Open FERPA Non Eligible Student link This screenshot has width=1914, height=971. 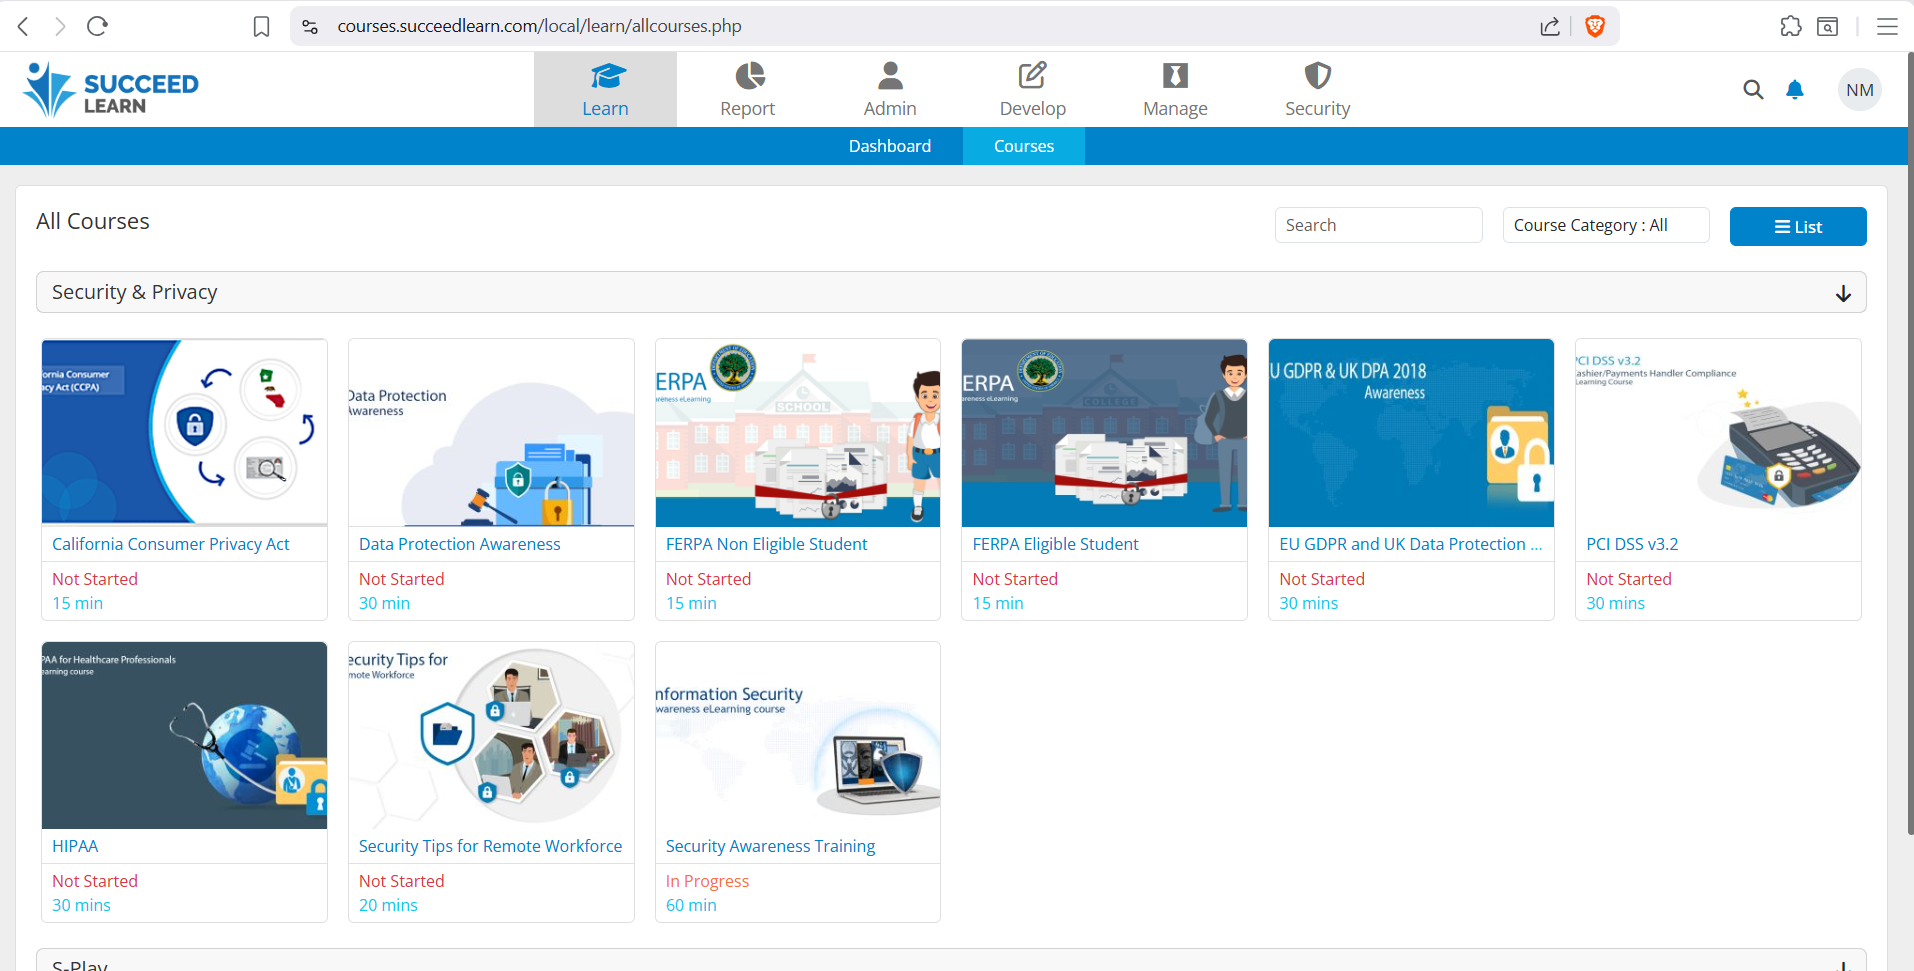click(767, 544)
